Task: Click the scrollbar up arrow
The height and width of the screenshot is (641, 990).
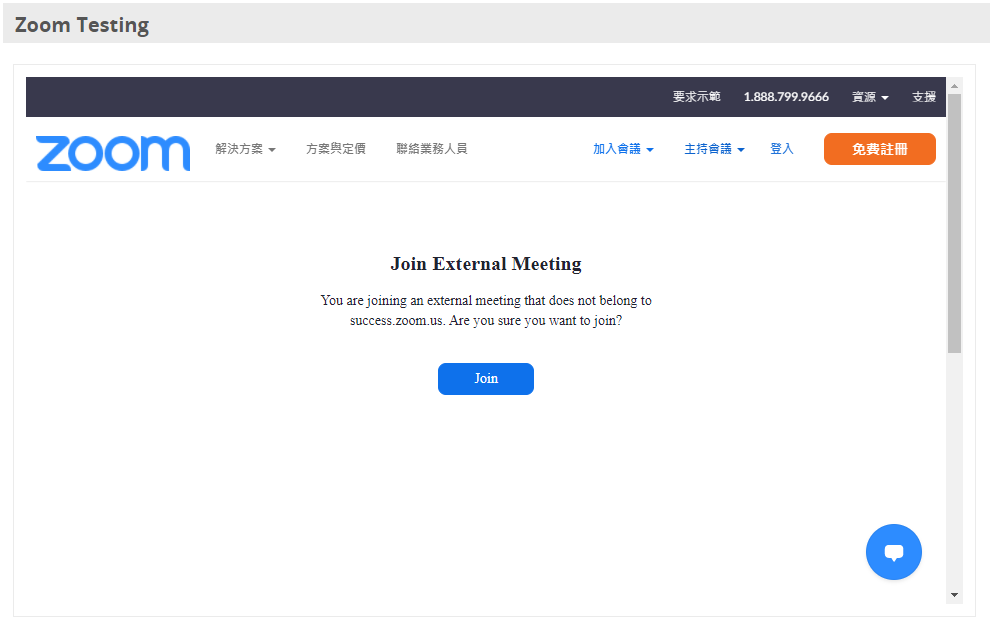Action: 954,86
